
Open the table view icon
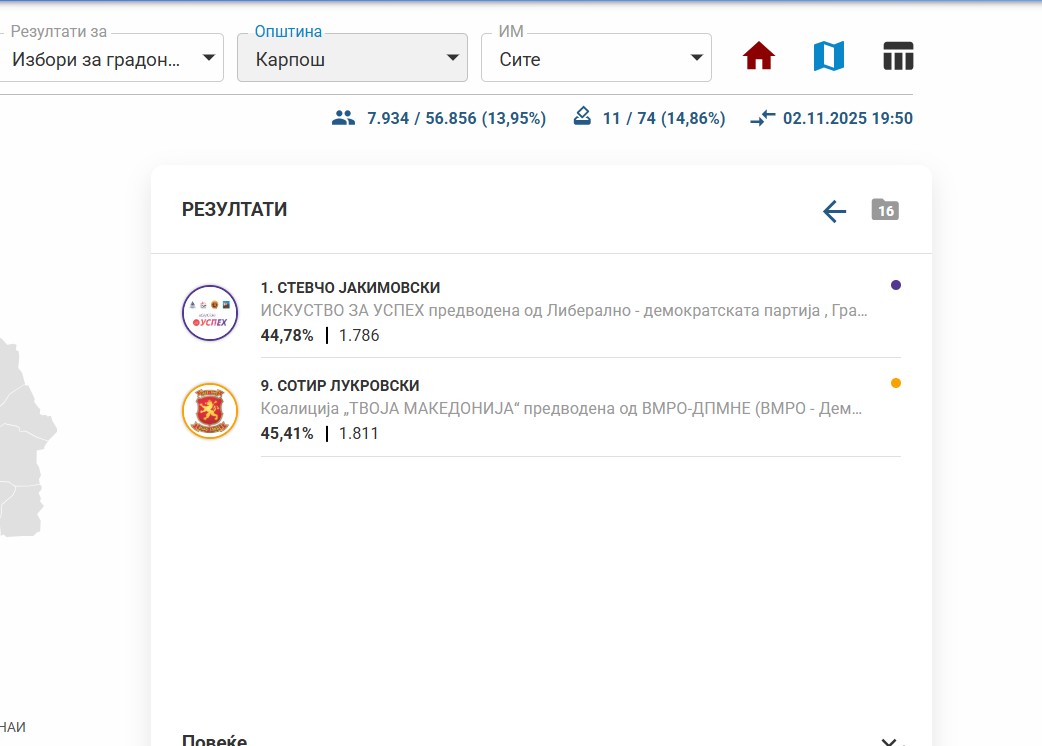pos(898,57)
